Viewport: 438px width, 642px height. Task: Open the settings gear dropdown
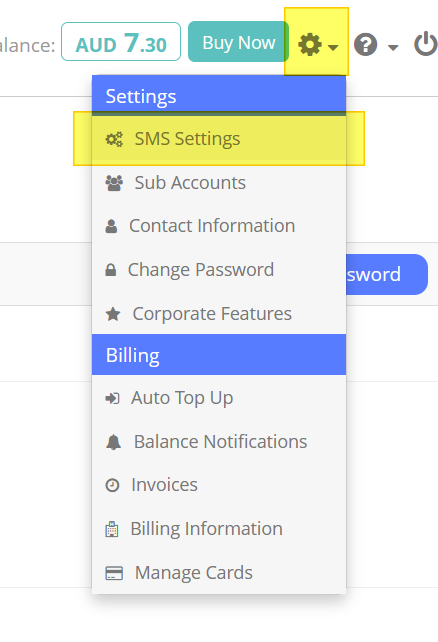(x=318, y=44)
